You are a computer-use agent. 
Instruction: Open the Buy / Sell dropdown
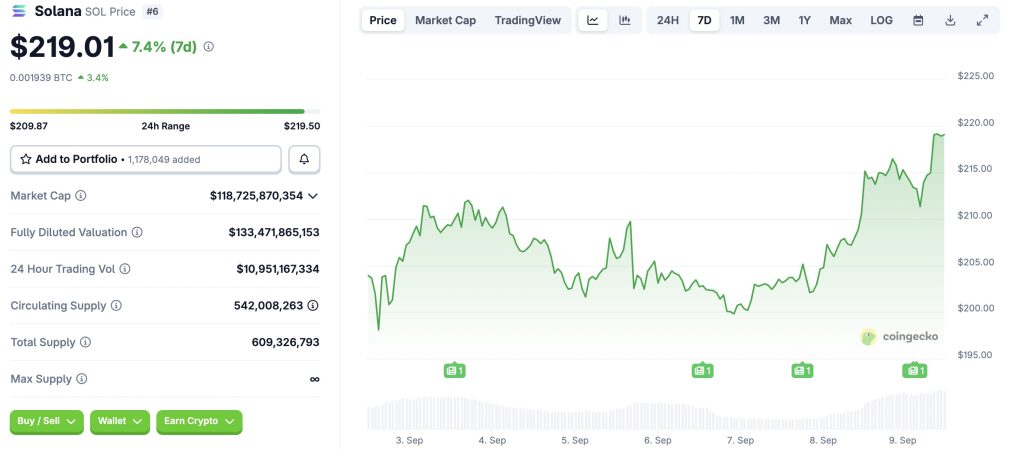[x=47, y=421]
